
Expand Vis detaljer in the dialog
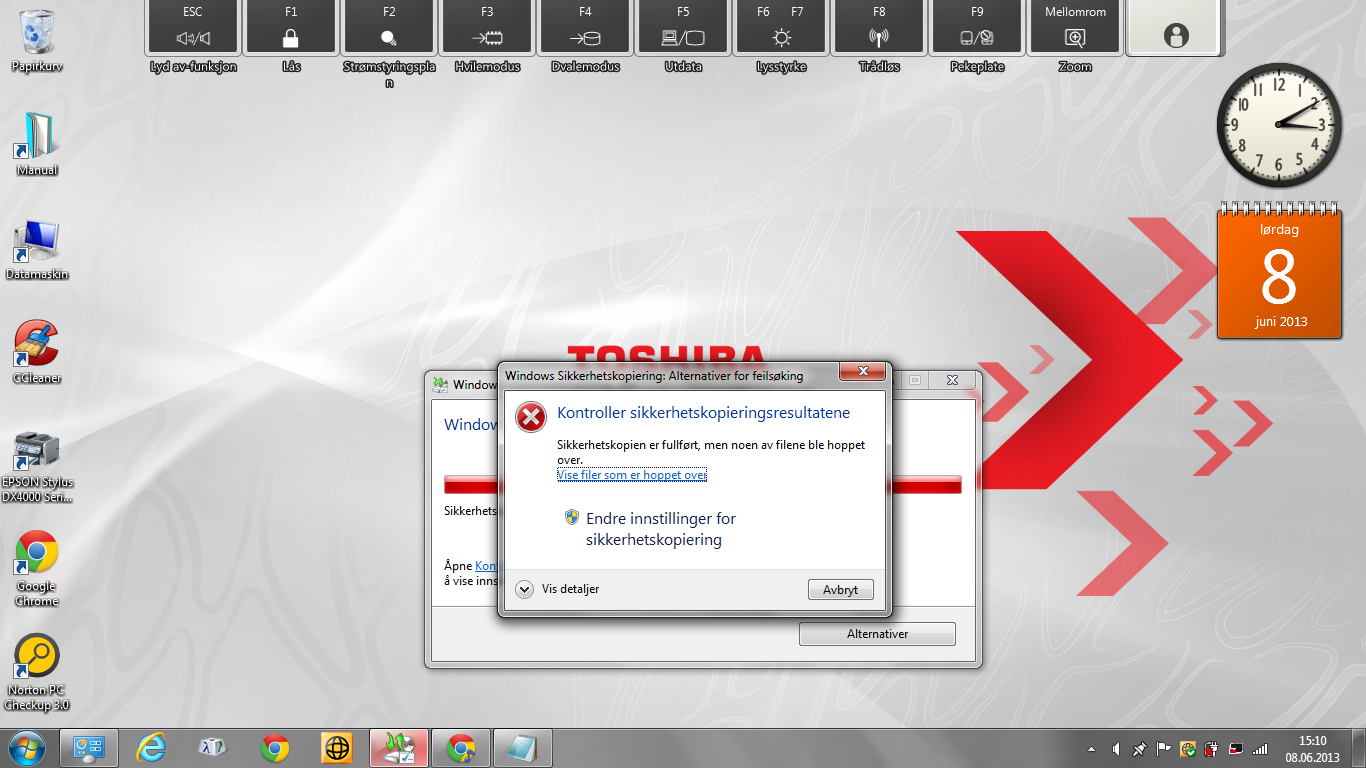(x=558, y=589)
